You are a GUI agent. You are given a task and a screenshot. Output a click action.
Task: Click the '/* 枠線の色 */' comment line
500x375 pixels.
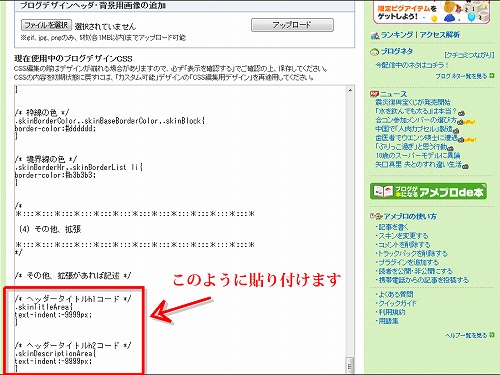tap(42, 113)
